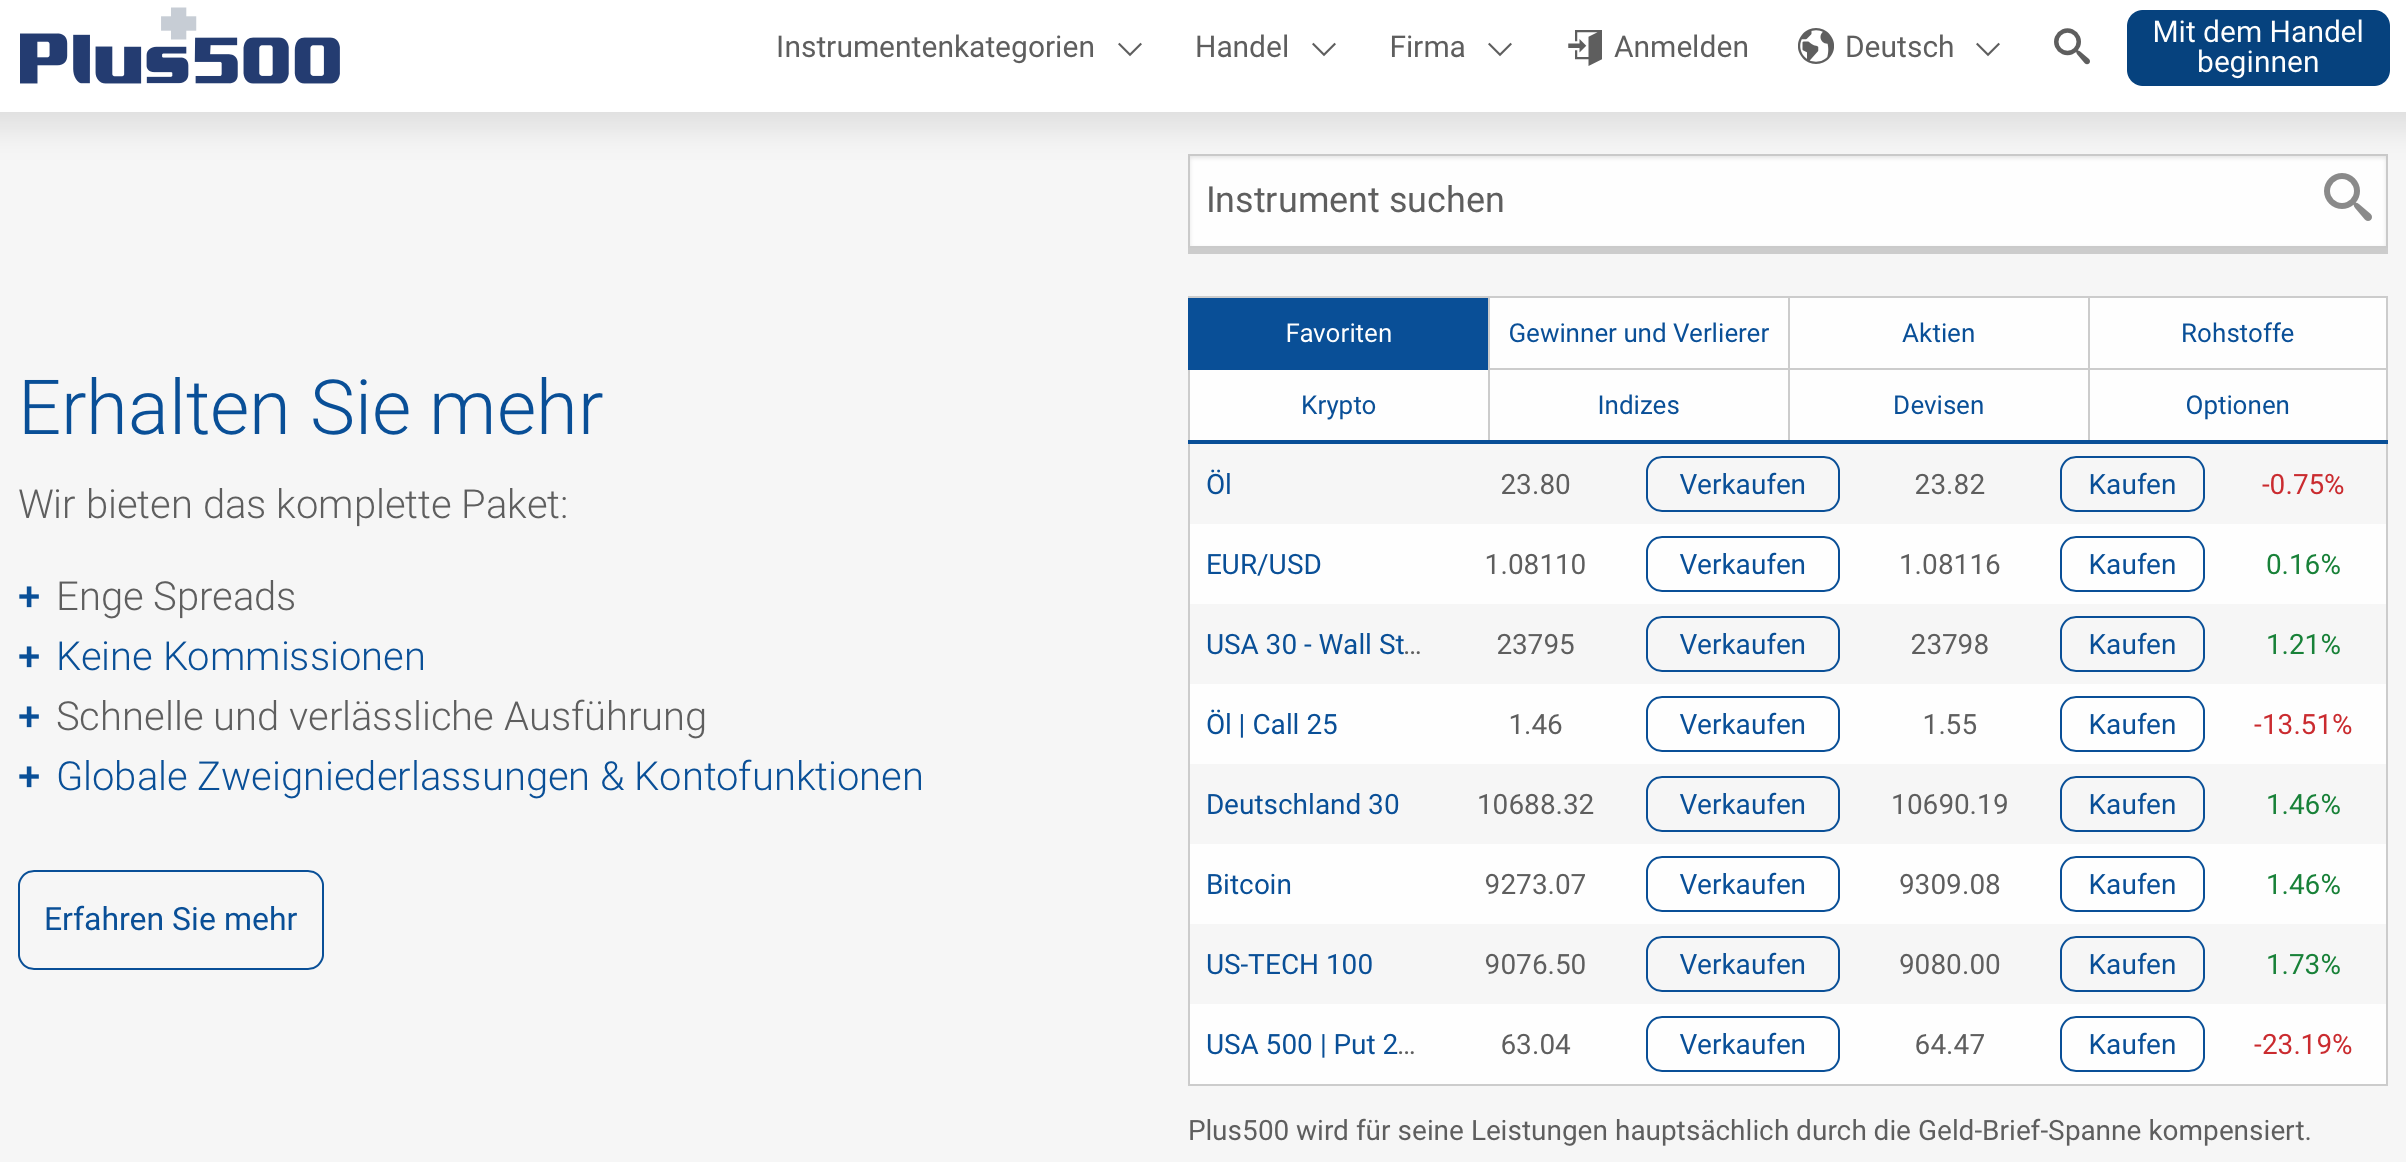Viewport: 2406px width, 1162px height.
Task: Click US-TECH 100 buy price 9080.00
Action: click(x=1949, y=964)
